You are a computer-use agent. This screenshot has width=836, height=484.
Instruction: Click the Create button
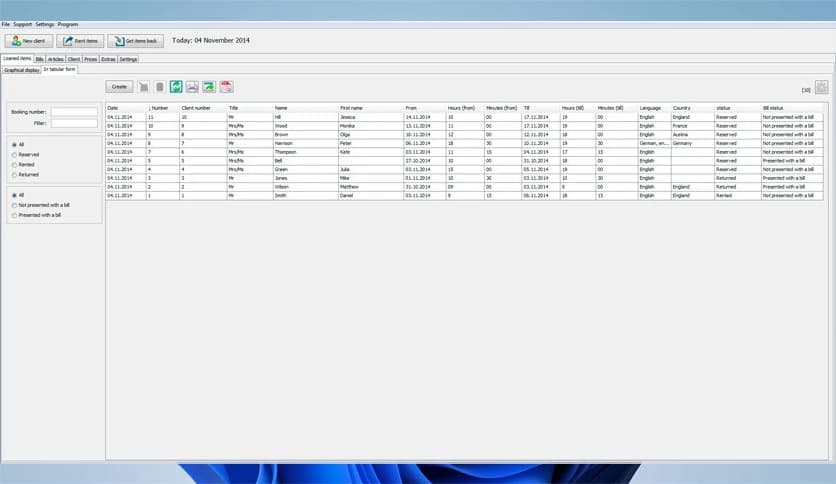[x=119, y=86]
